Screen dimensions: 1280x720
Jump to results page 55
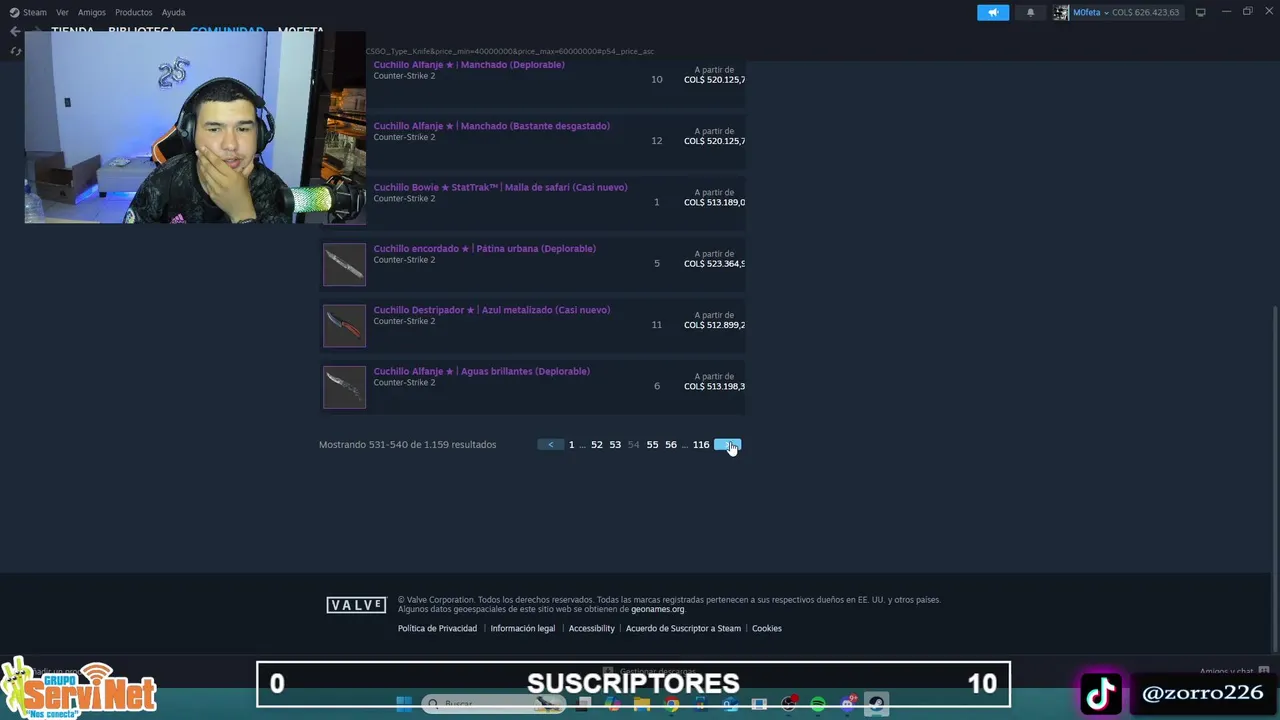(652, 445)
